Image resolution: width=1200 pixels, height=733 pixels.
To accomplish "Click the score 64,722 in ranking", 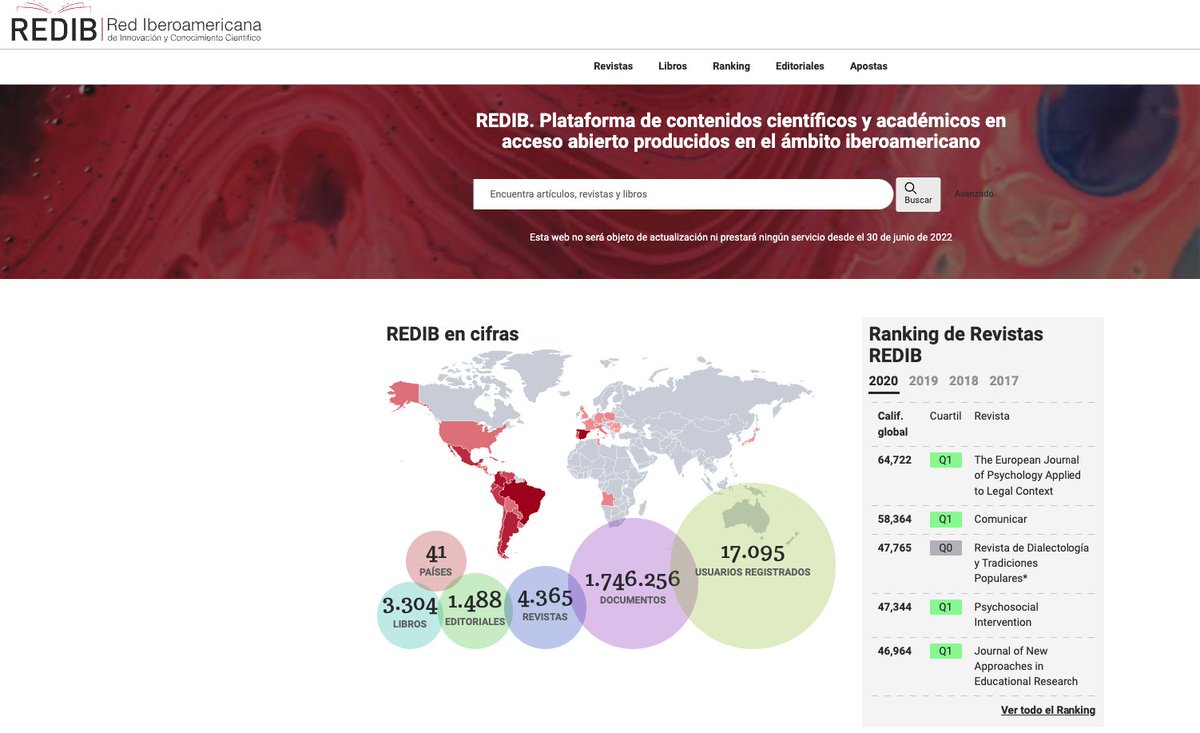I will point(895,460).
